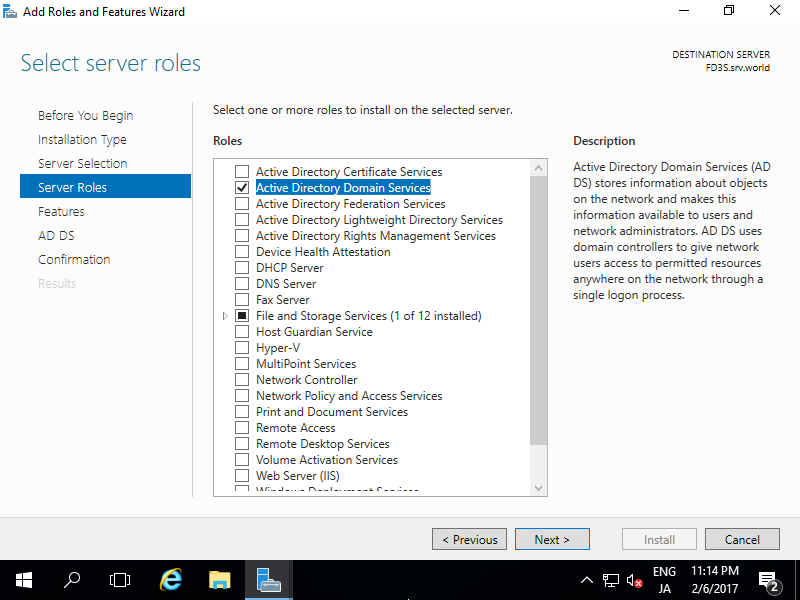Select the Active Directory Domain Services label

coord(343,187)
